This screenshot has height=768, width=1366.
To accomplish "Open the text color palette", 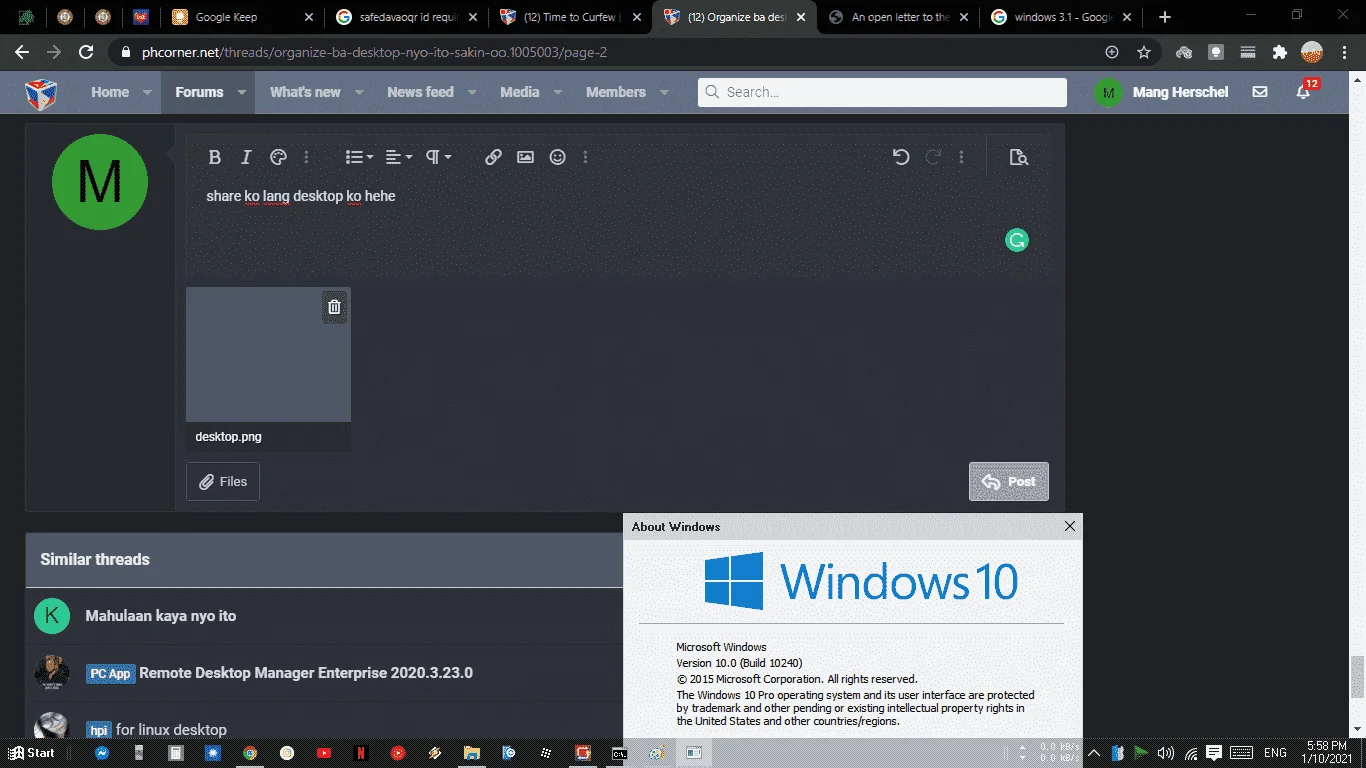I will pyautogui.click(x=278, y=157).
